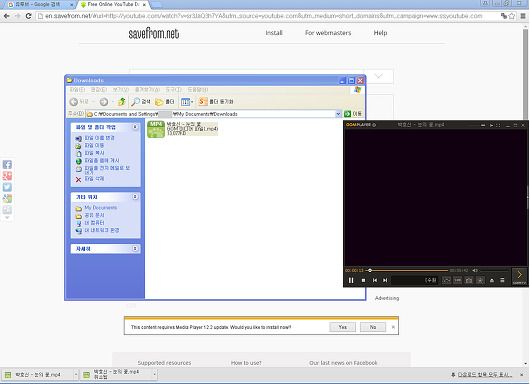The width and height of the screenshot is (530, 384).
Task: Click No on the Media Player update banner
Action: (373, 327)
